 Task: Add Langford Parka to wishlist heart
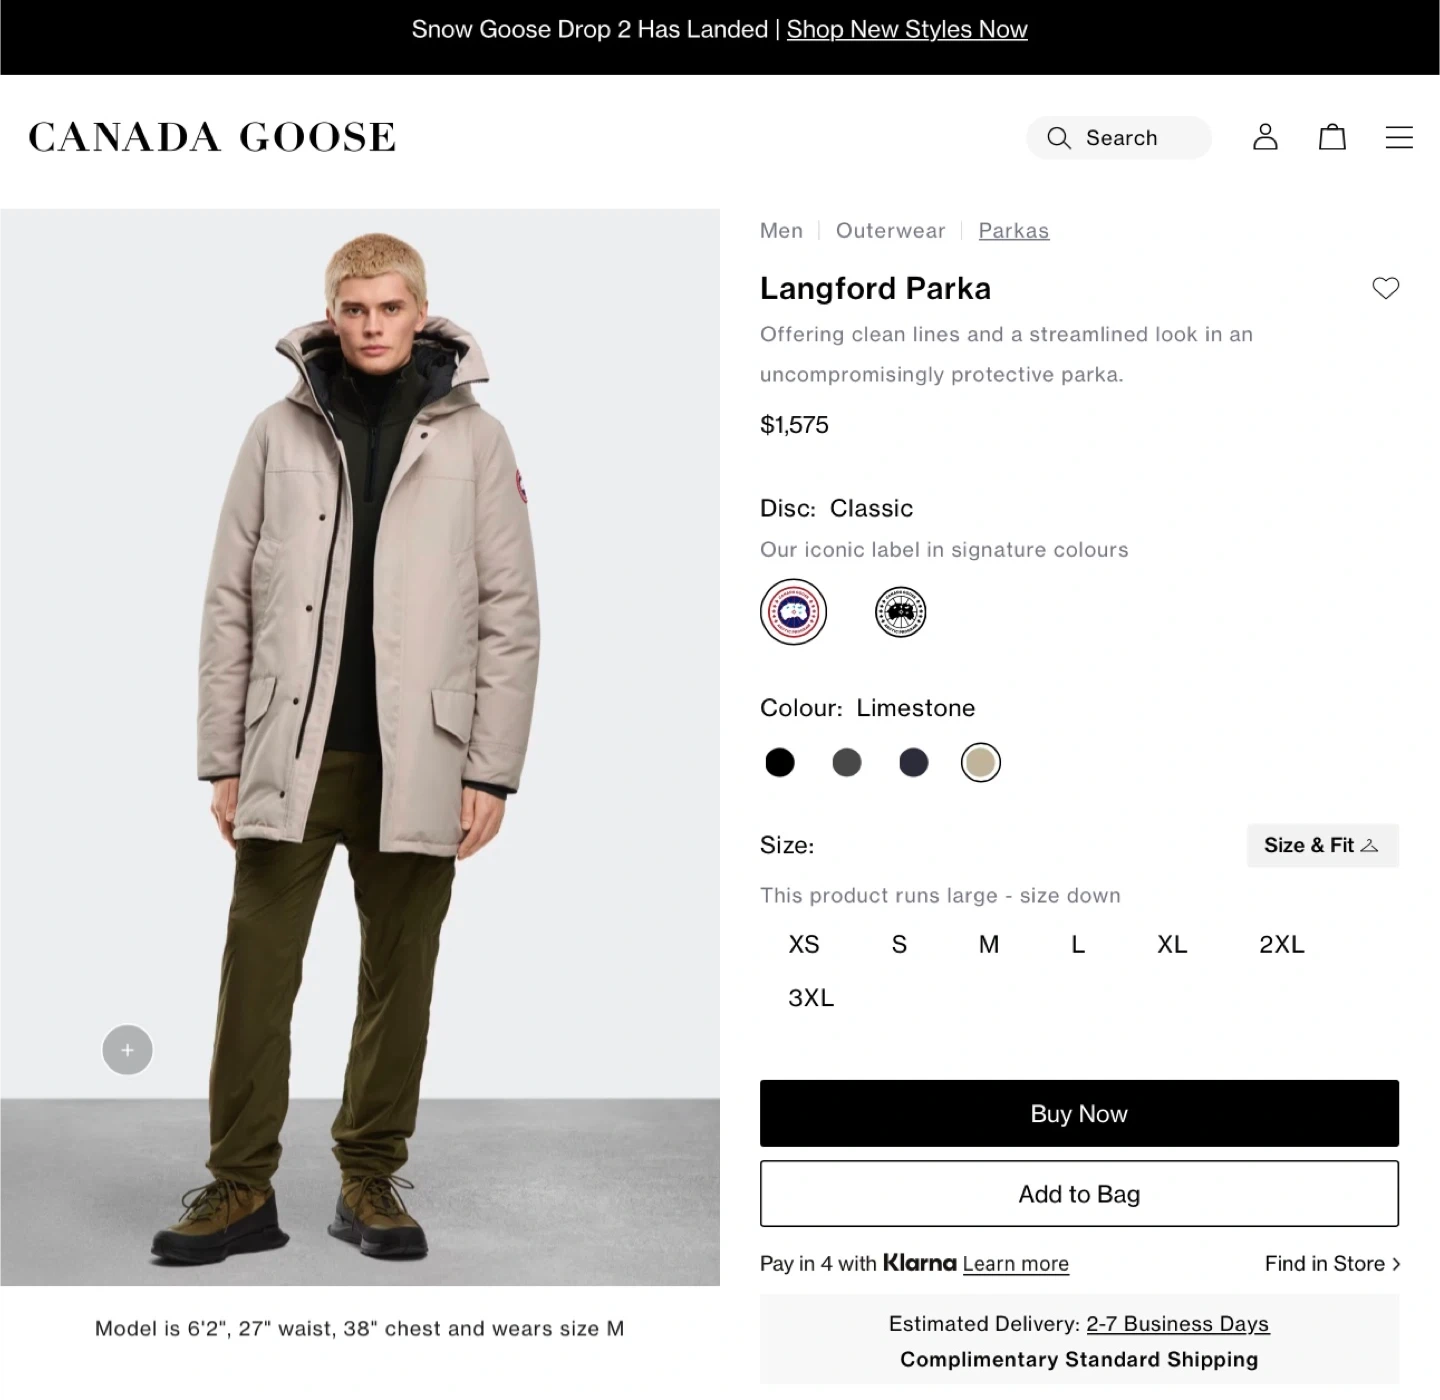click(1385, 288)
